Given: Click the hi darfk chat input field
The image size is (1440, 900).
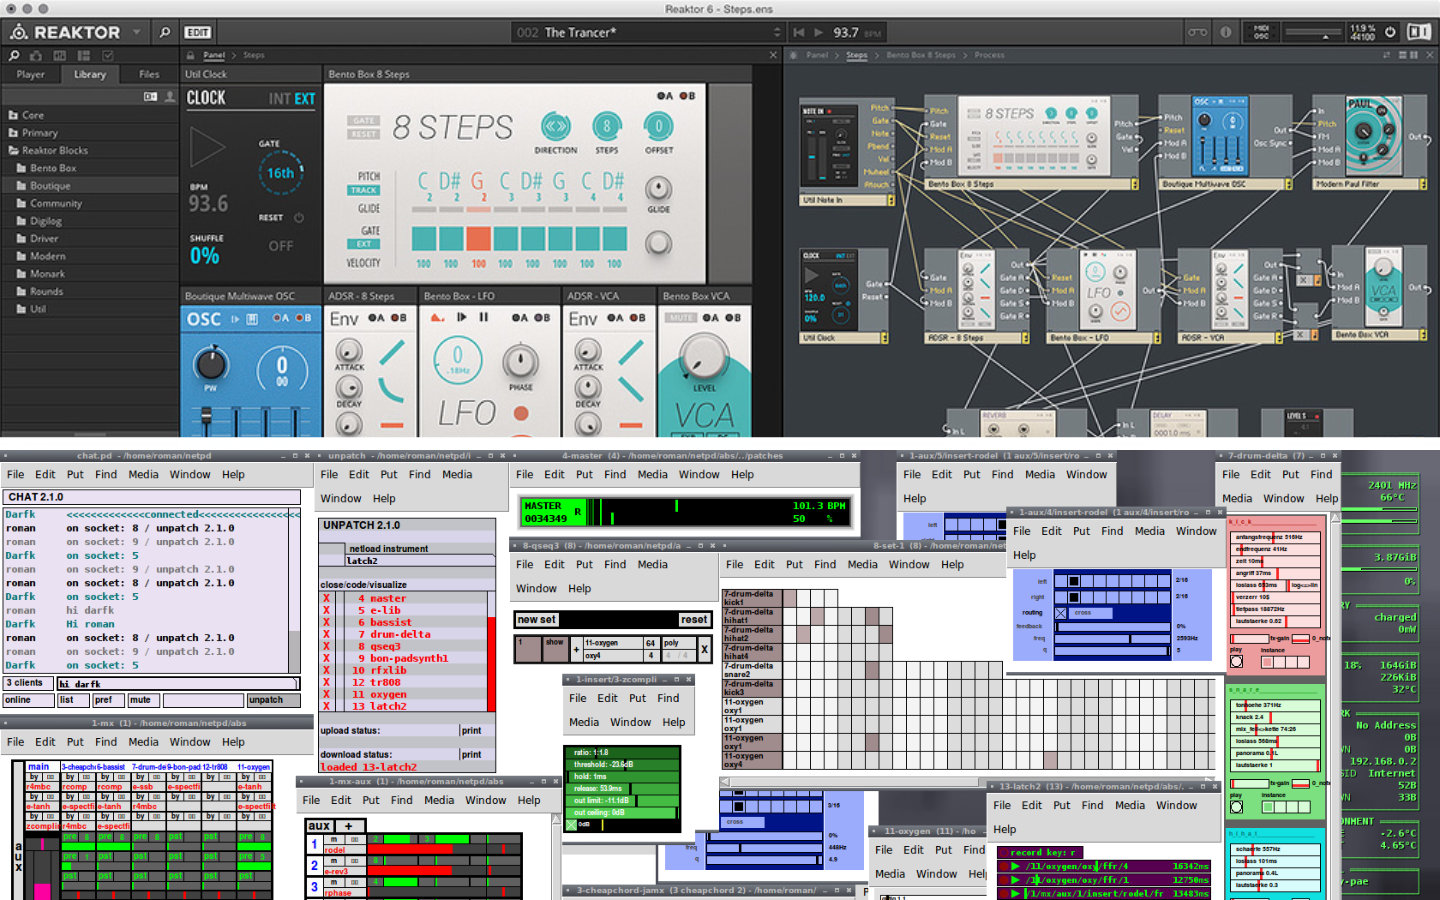Looking at the screenshot, I should click(x=178, y=684).
